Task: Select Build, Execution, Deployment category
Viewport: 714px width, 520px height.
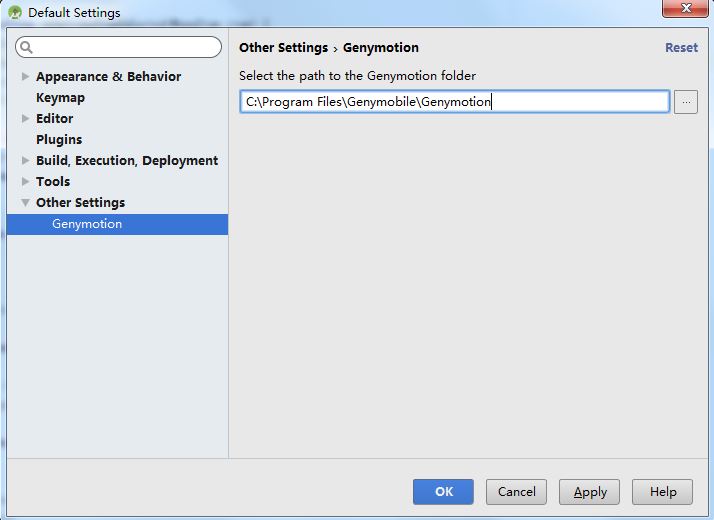Action: pyautogui.click(x=127, y=160)
